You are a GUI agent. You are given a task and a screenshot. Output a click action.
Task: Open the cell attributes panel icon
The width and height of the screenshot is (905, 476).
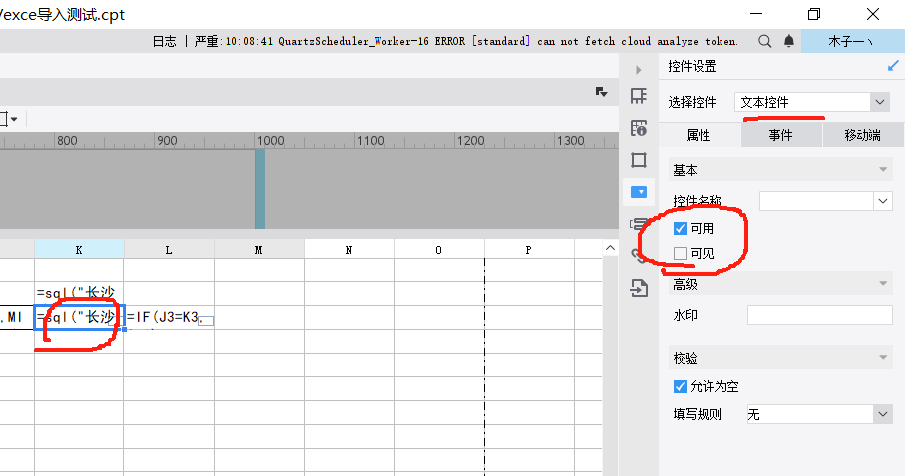639,128
